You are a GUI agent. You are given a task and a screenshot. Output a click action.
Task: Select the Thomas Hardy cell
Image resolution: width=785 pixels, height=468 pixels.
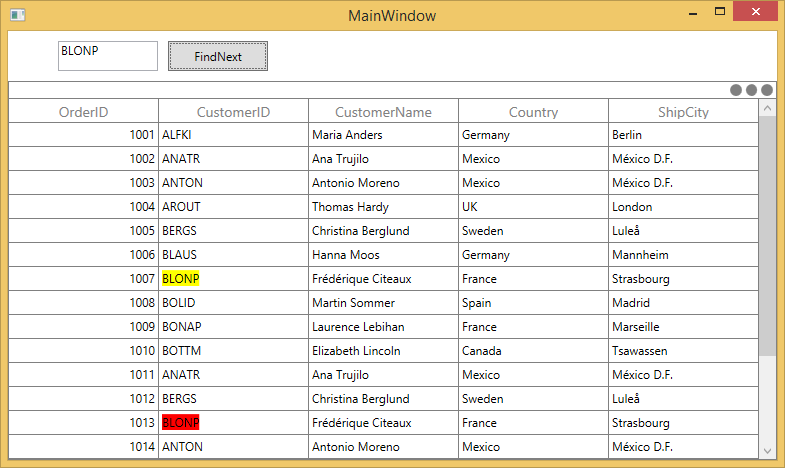383,207
